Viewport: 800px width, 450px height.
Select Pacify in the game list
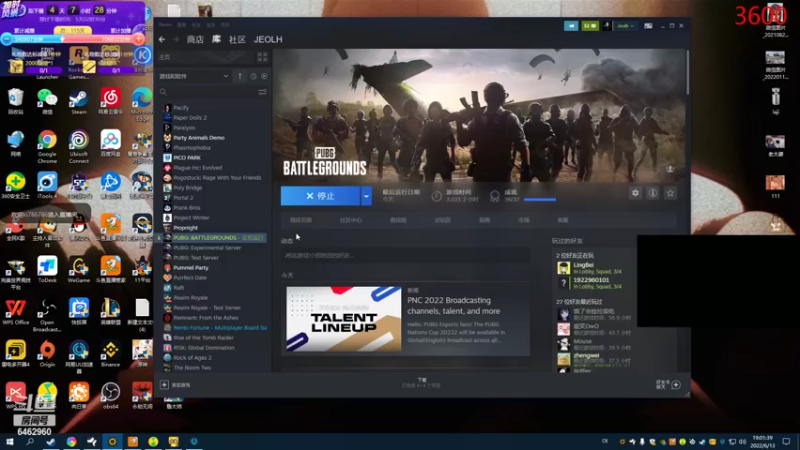[181, 108]
